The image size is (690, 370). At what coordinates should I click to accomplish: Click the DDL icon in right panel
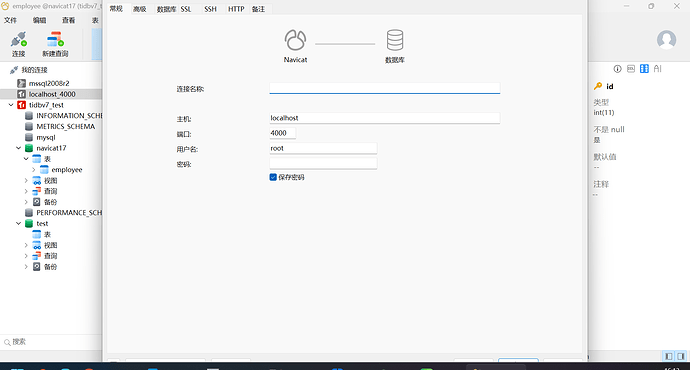point(631,69)
